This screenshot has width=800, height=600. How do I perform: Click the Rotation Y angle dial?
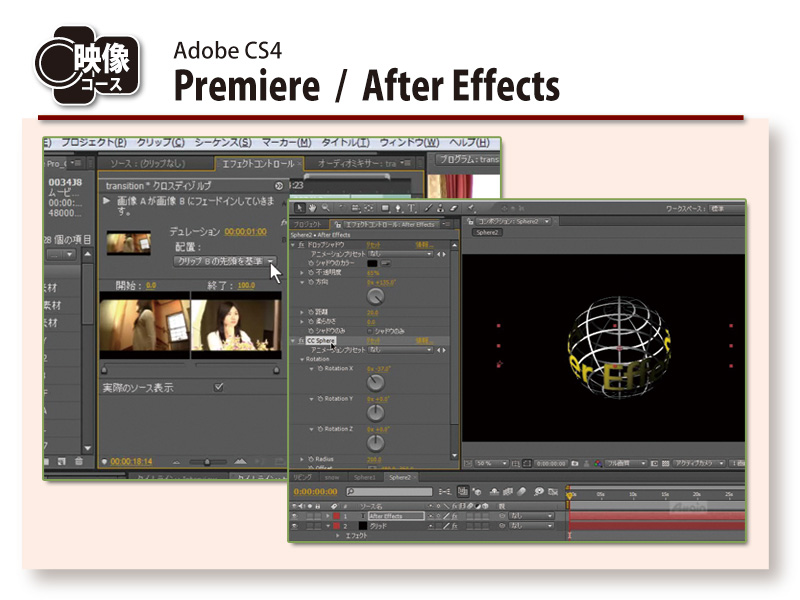[x=376, y=413]
